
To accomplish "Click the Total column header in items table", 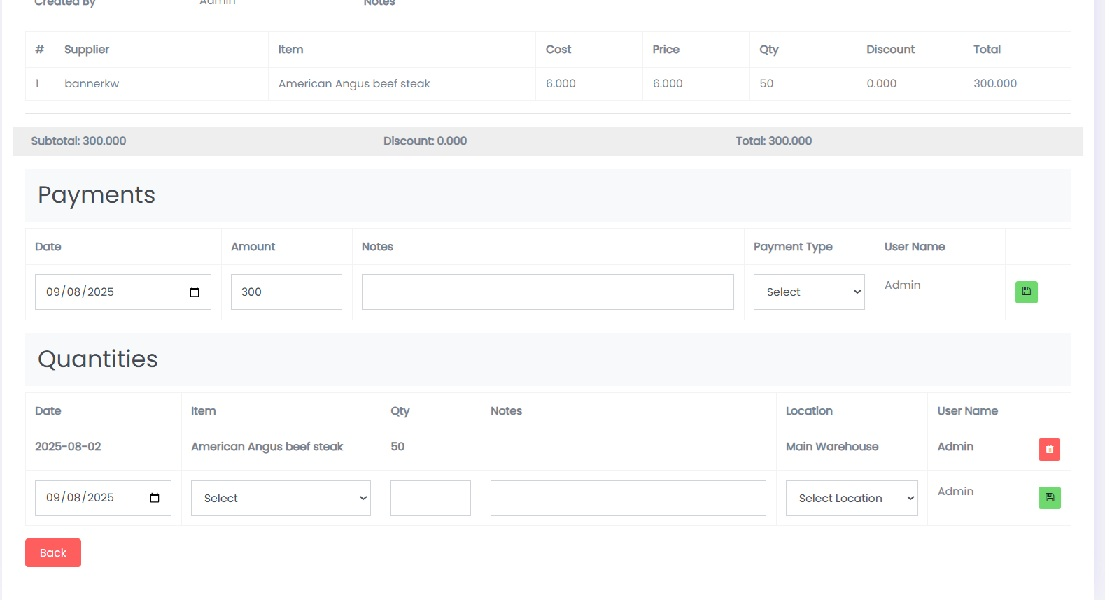I will tap(986, 49).
